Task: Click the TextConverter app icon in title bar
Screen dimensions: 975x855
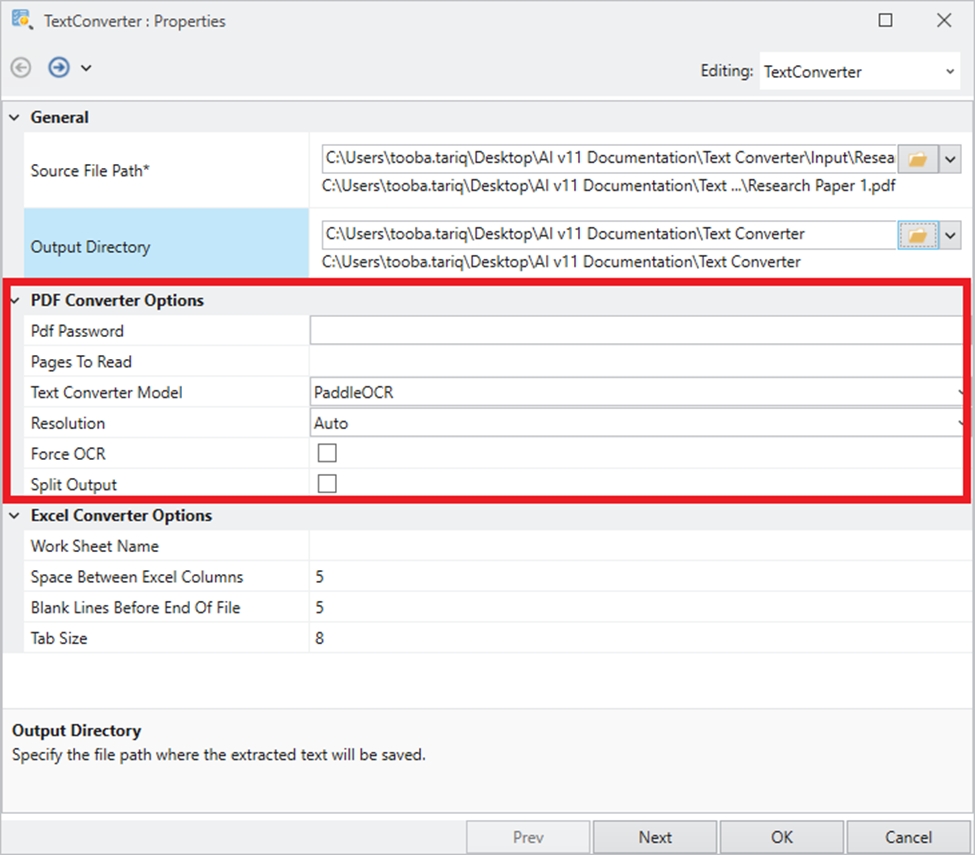Action: coord(22,20)
